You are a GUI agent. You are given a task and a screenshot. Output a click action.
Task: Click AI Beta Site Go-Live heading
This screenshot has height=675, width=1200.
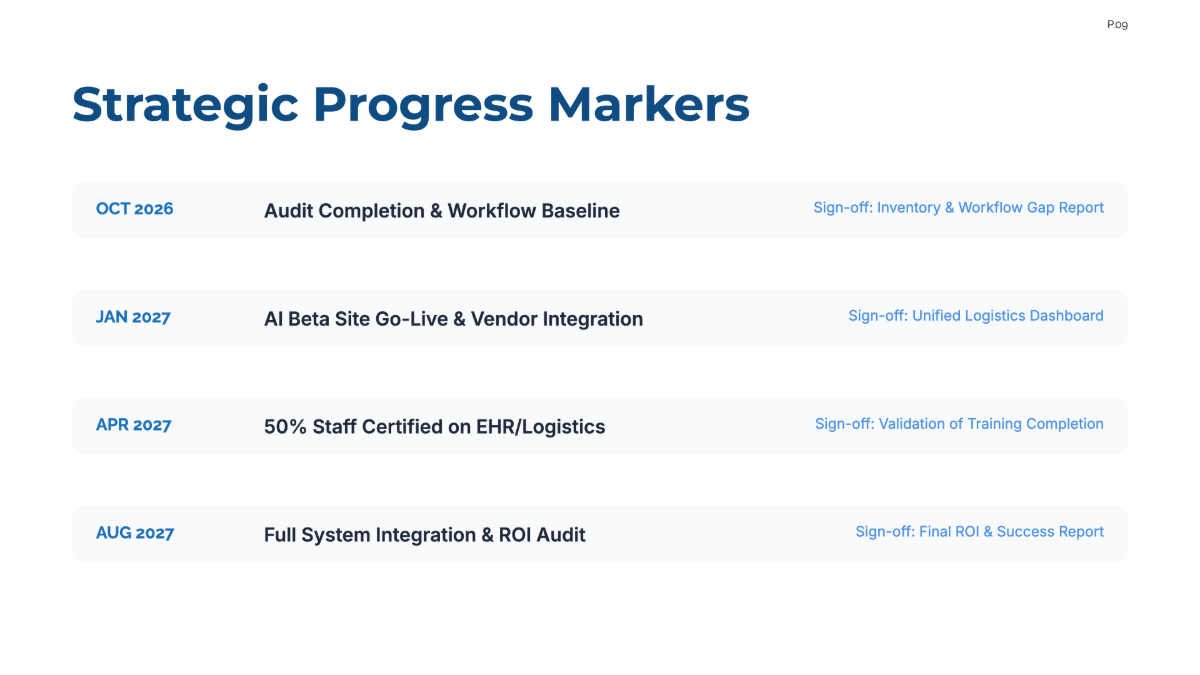(x=453, y=319)
